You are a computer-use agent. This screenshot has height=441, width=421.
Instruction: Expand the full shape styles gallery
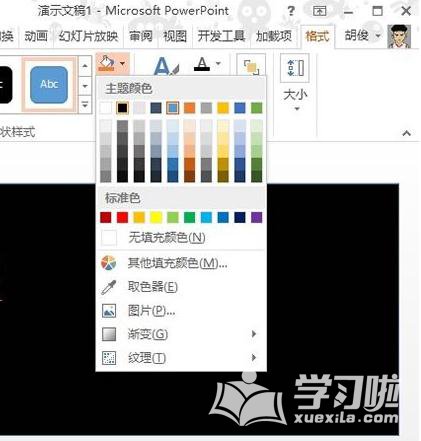point(85,105)
